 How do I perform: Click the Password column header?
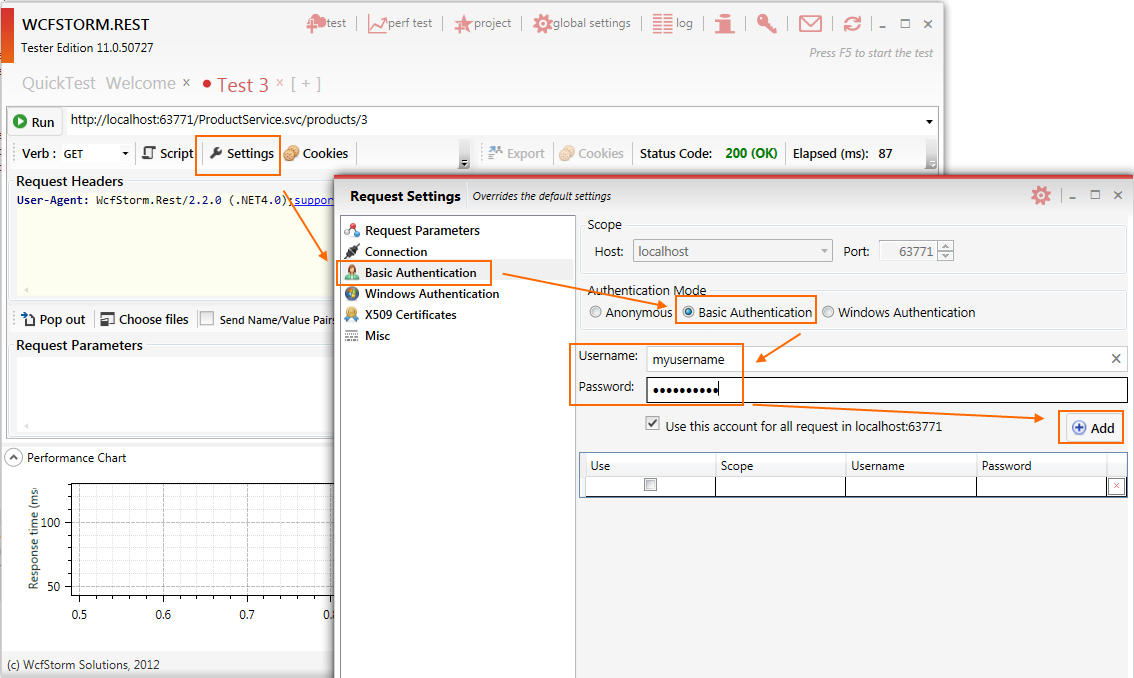(x=1041, y=465)
